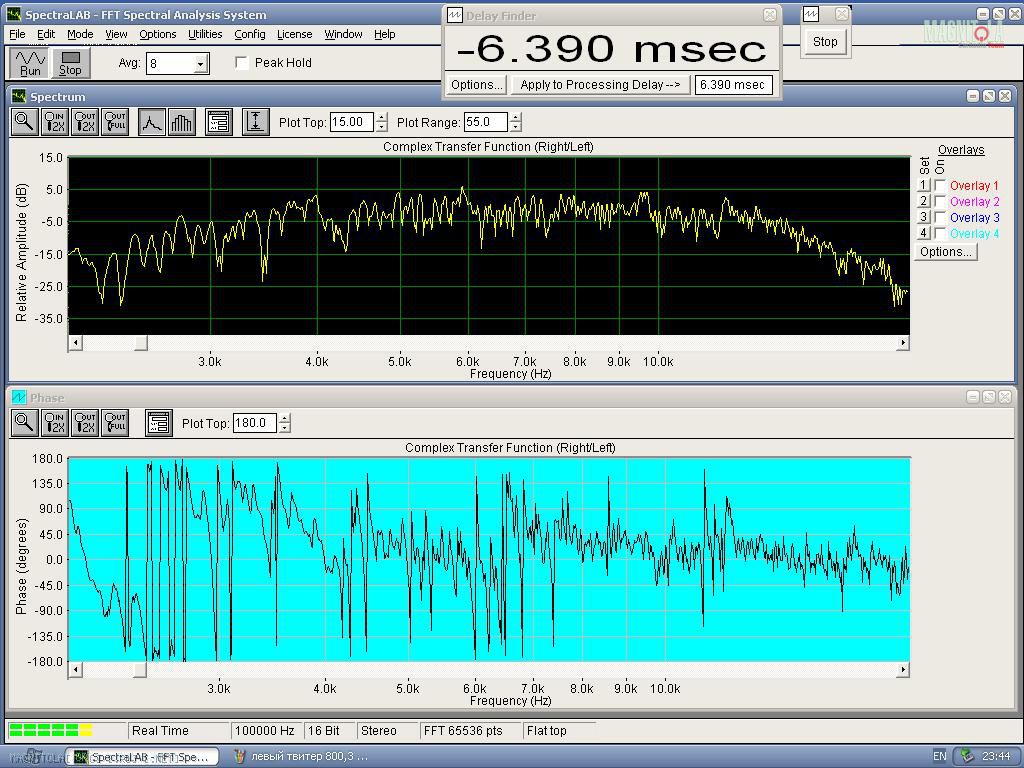Open the File menu
This screenshot has height=768, width=1024.
[17, 34]
